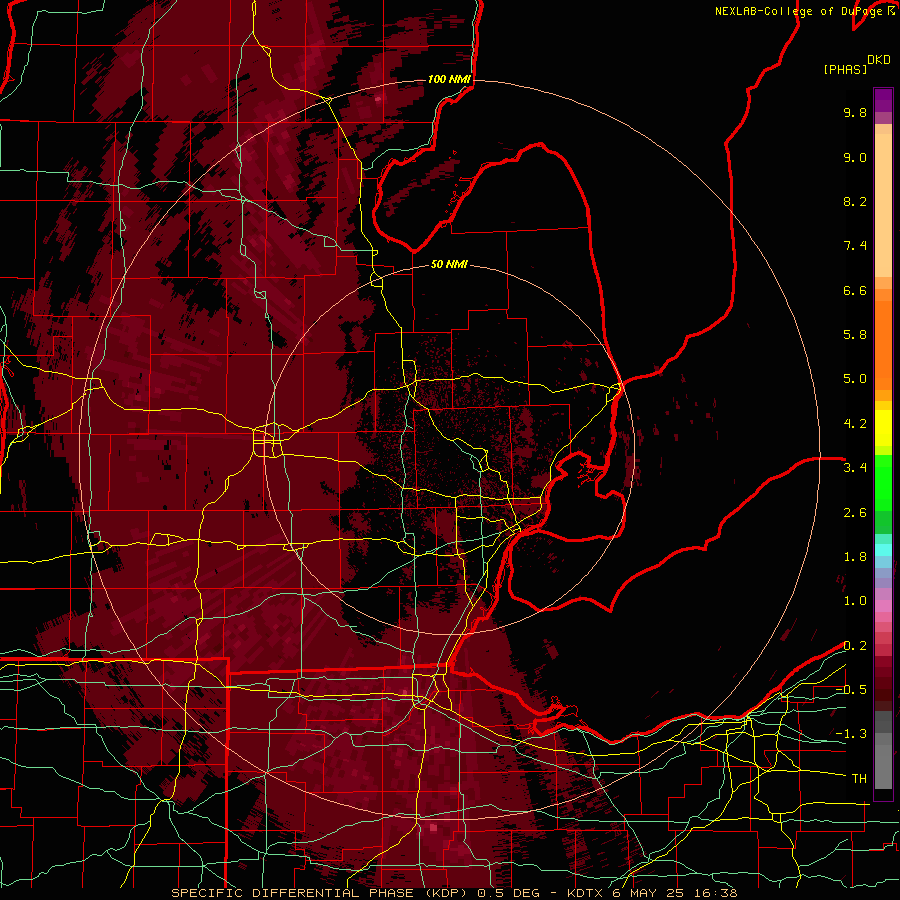900x900 pixels.
Task: Click the 4.2 value on the color scale
Action: coord(855,424)
